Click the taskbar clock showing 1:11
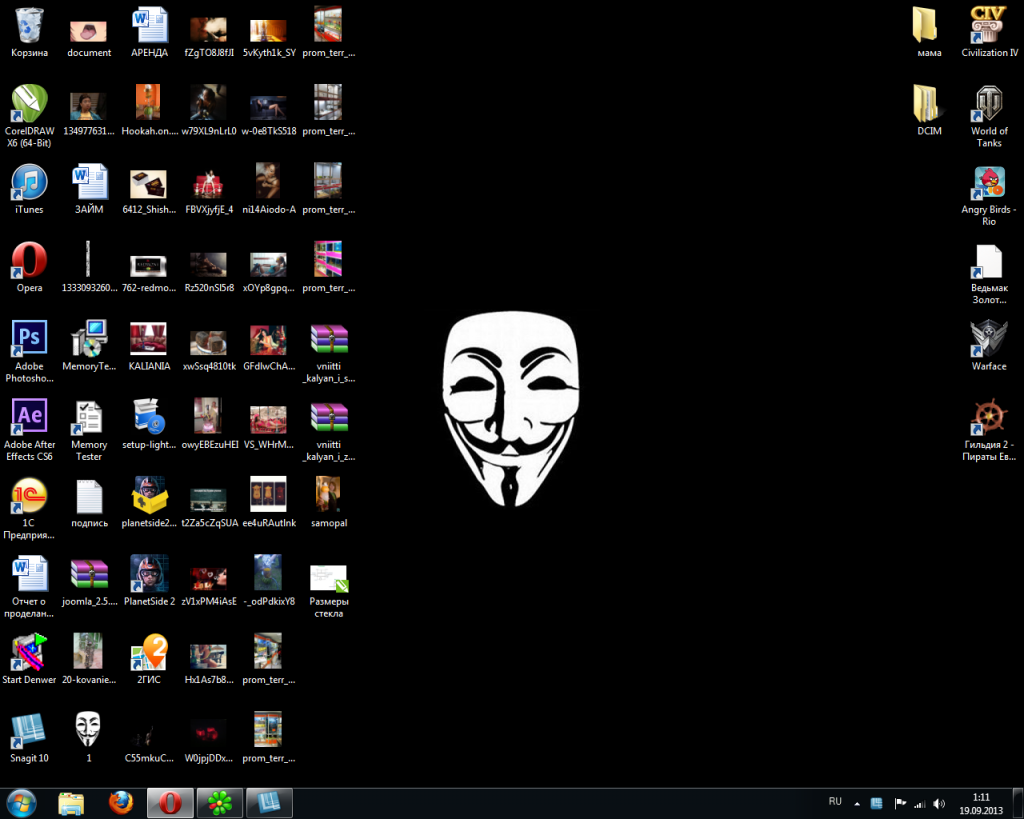Screen dimensions: 1024x819 pos(980,803)
